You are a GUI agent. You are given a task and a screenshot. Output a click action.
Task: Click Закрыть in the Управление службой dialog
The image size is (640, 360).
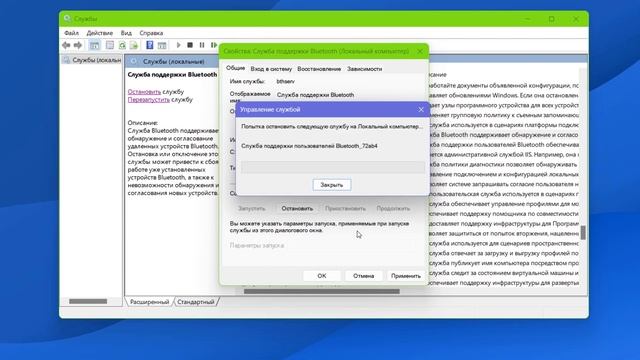[x=331, y=185]
